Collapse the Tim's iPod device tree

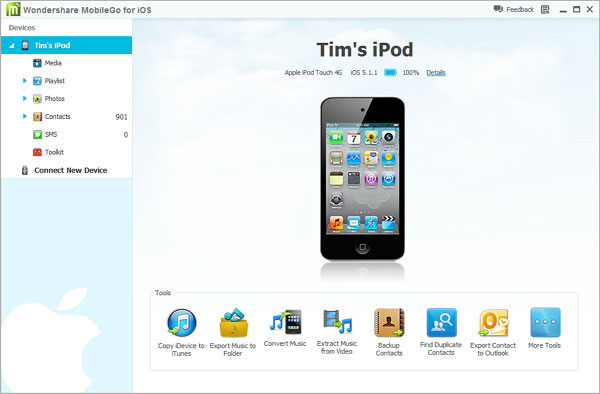[11, 46]
